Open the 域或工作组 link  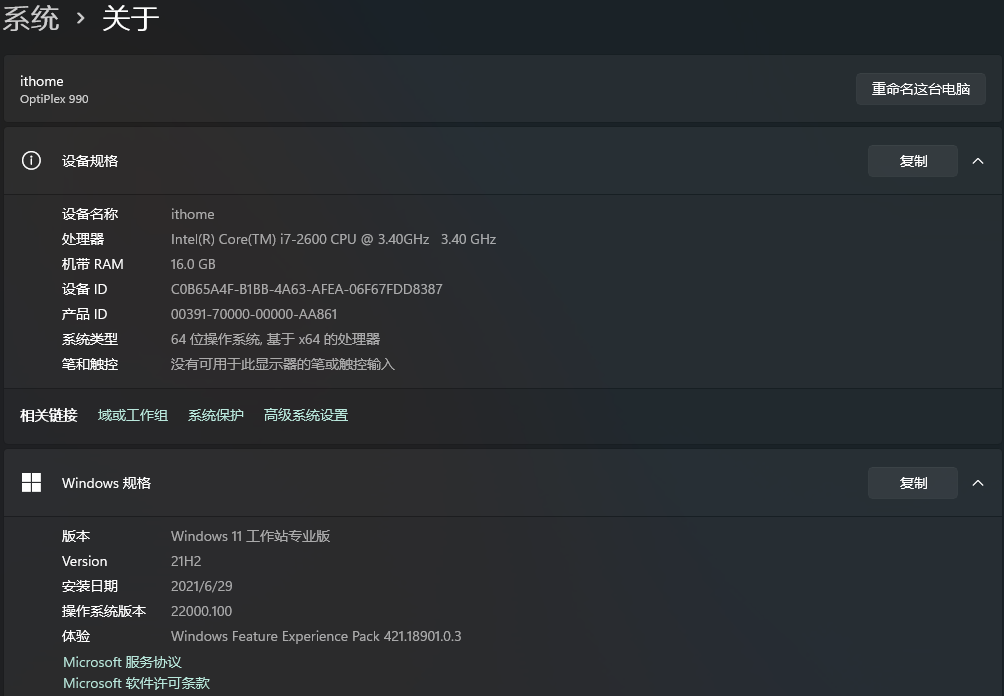[x=133, y=415]
